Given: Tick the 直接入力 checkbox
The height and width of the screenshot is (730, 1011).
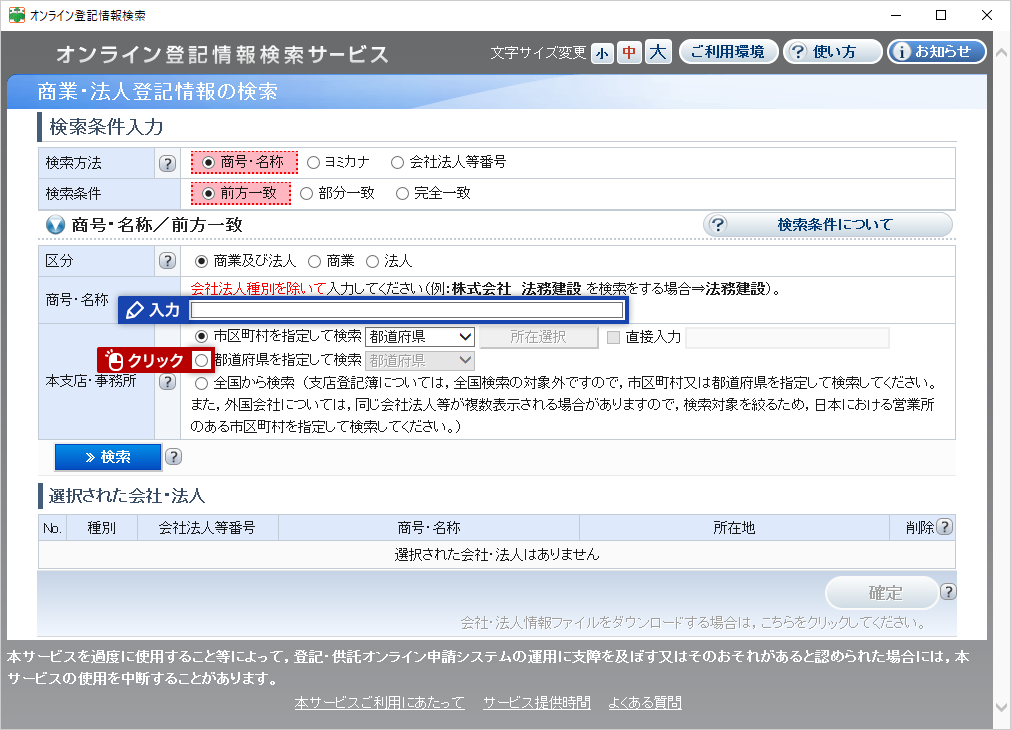Looking at the screenshot, I should pos(614,337).
